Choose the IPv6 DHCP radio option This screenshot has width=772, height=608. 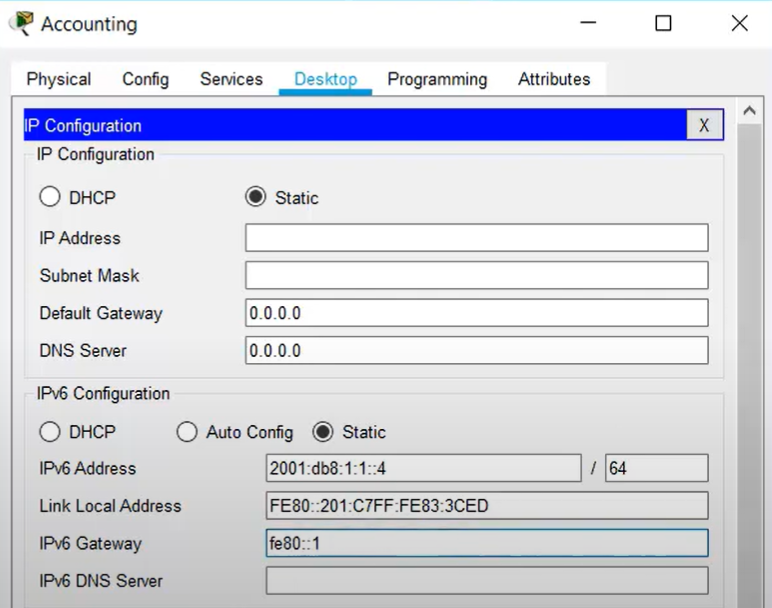pos(50,432)
